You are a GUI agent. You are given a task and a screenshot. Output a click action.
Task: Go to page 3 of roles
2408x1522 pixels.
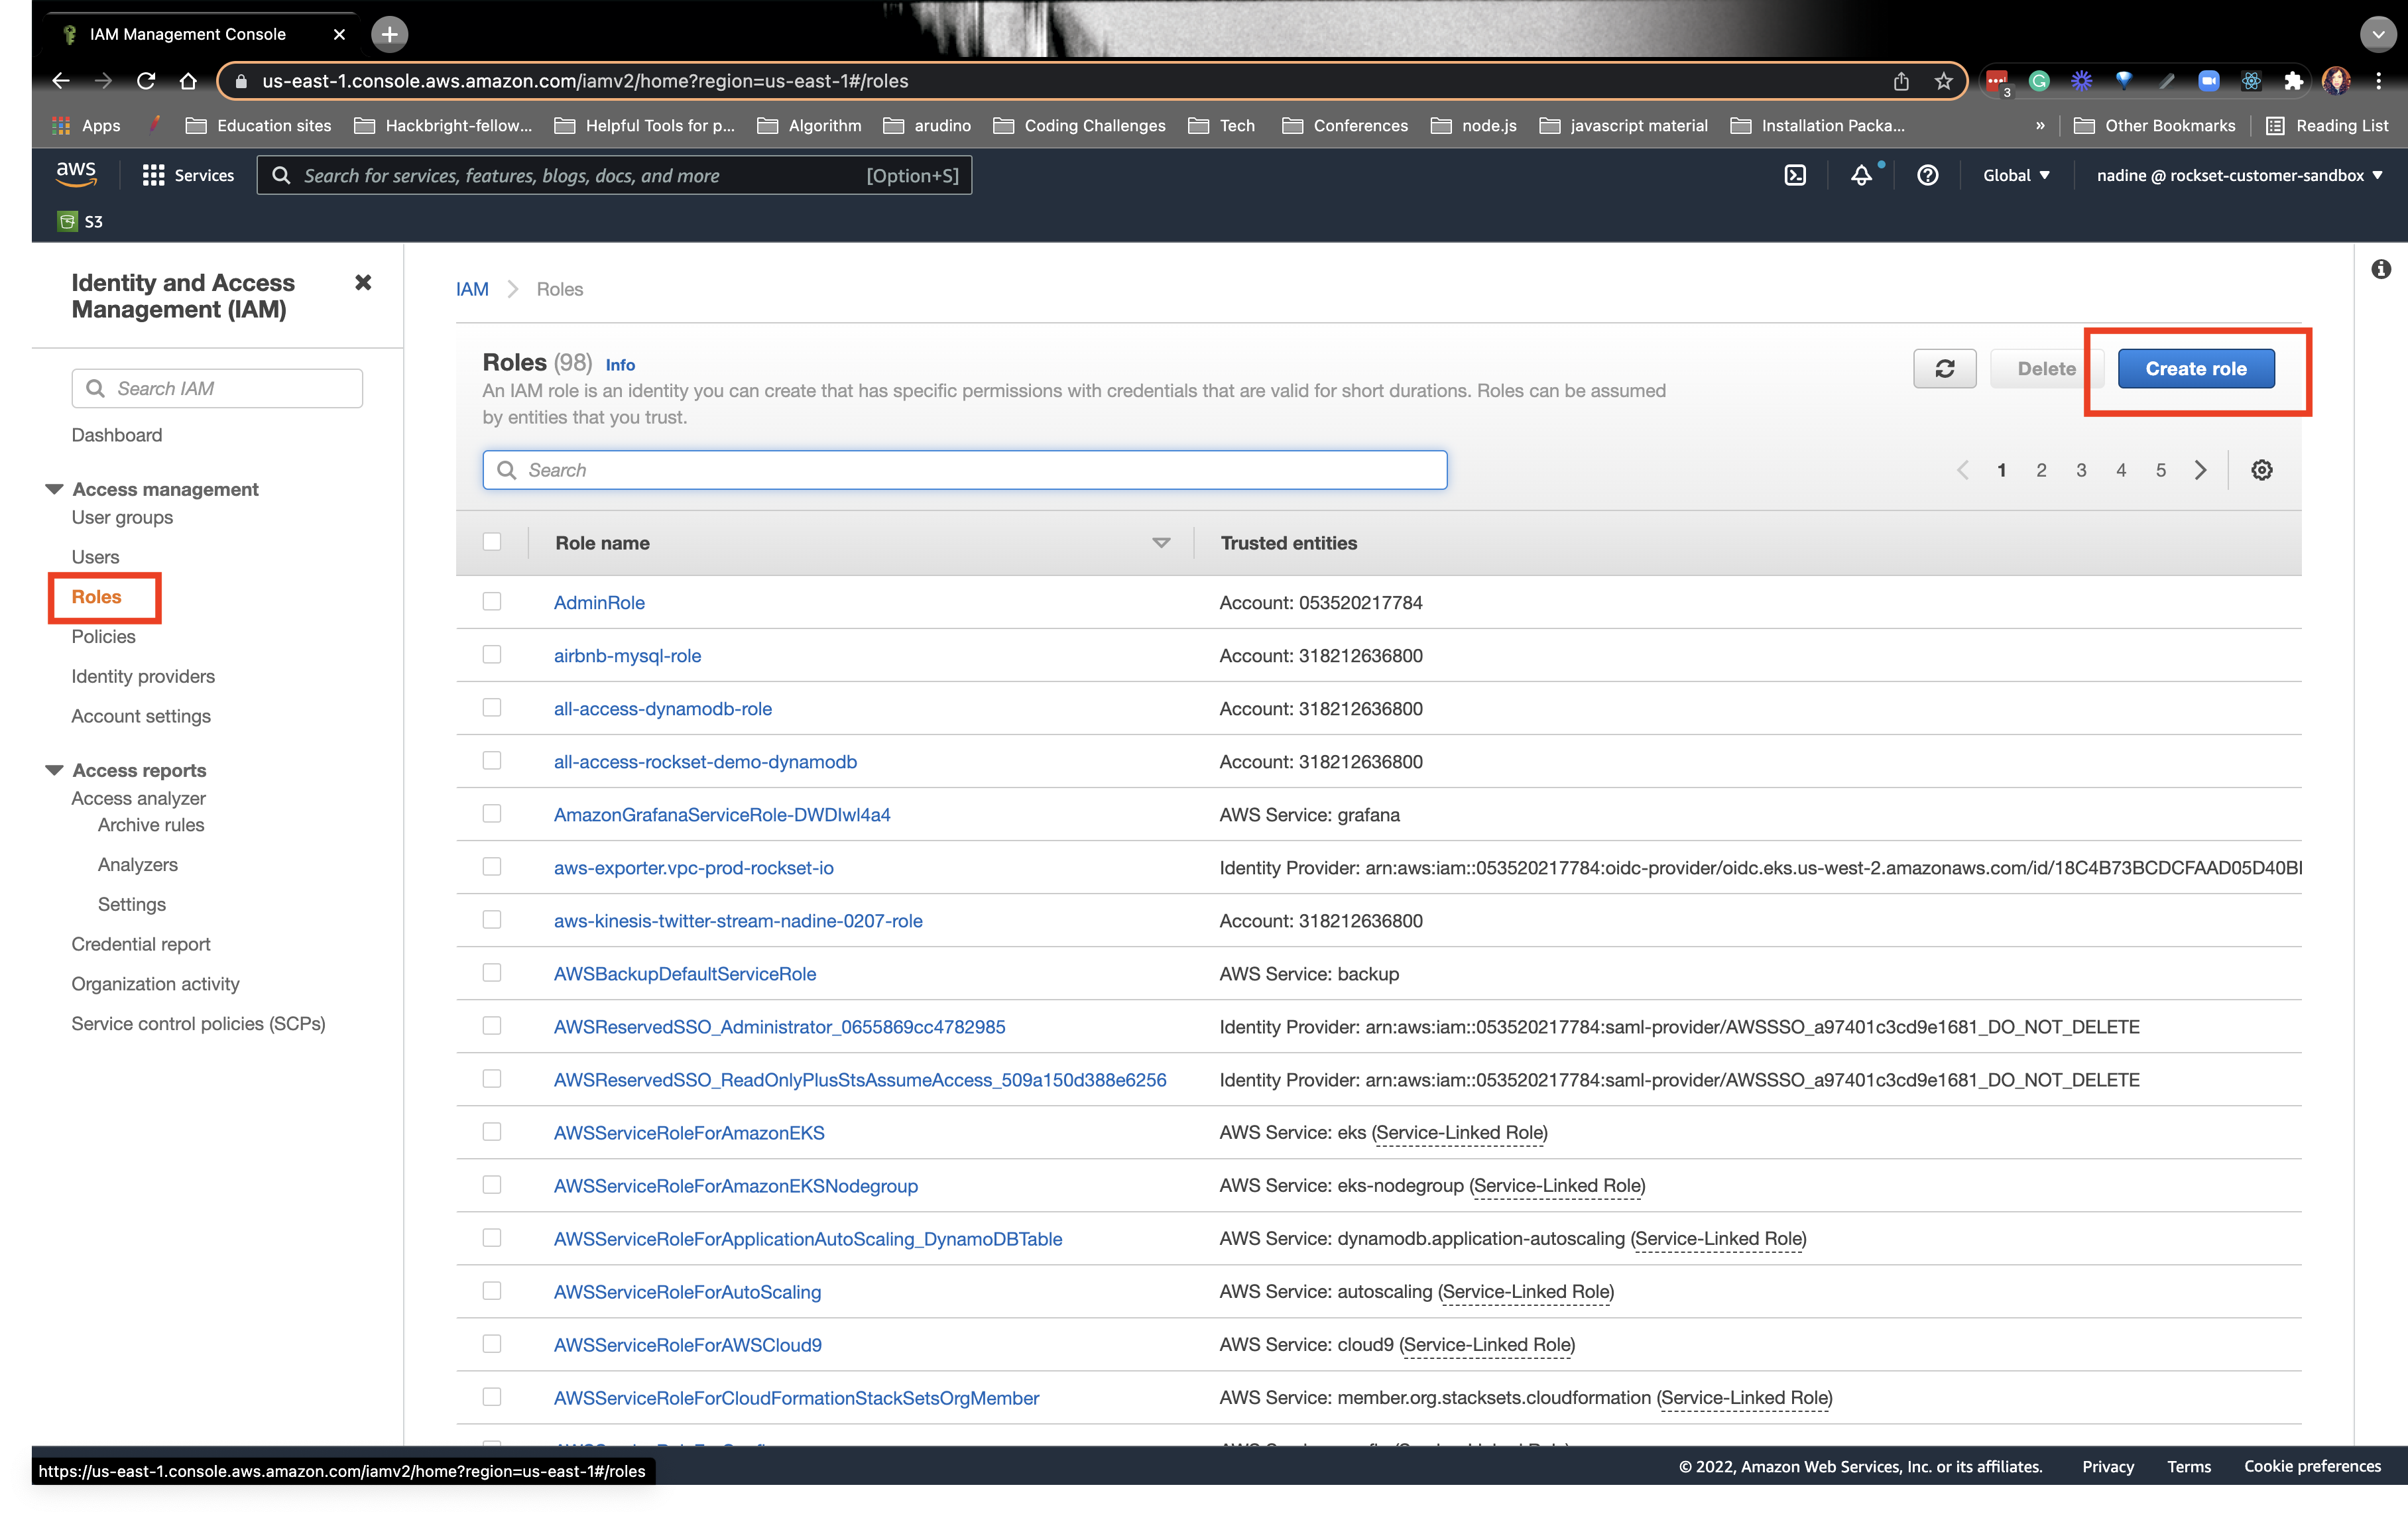click(x=2081, y=470)
